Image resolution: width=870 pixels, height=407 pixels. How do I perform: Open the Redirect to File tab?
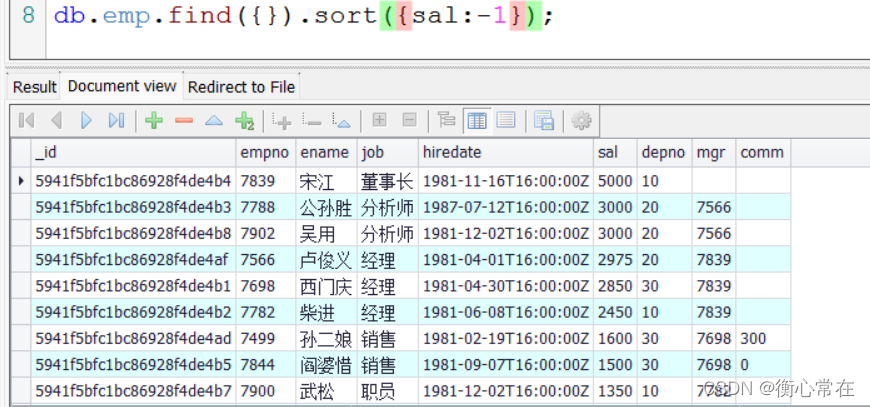point(241,87)
